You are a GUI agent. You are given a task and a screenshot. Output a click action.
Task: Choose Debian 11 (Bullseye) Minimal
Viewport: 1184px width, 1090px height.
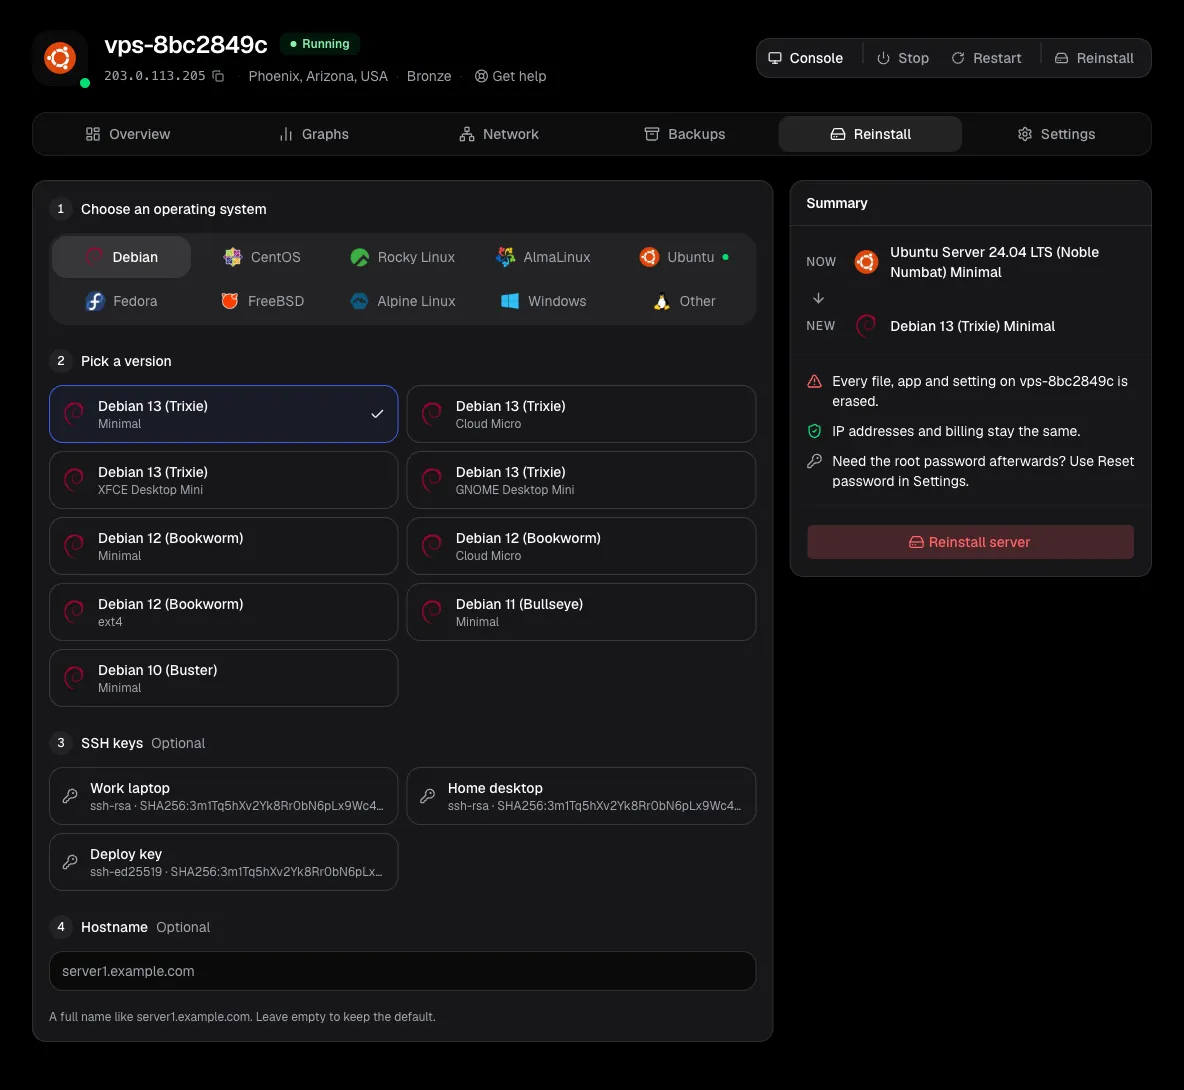click(x=581, y=612)
